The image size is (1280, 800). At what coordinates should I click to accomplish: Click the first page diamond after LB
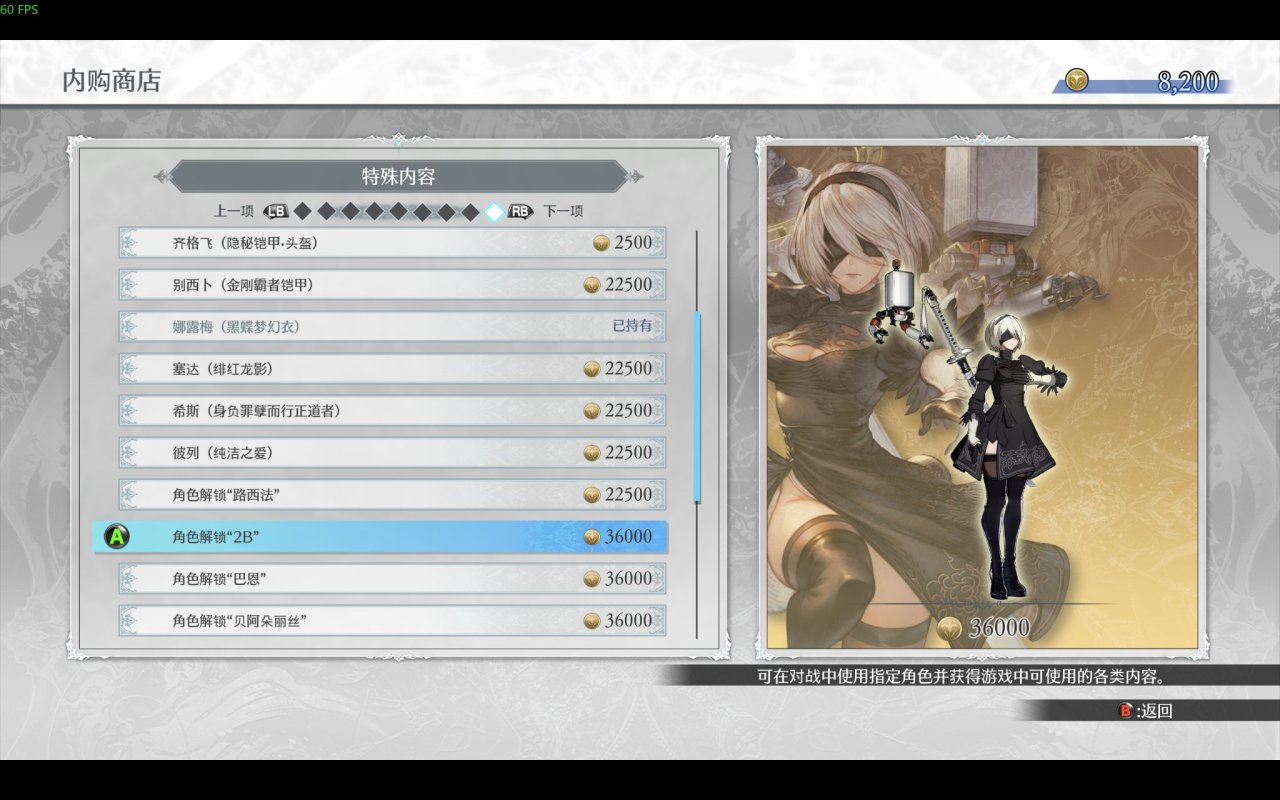coord(302,211)
